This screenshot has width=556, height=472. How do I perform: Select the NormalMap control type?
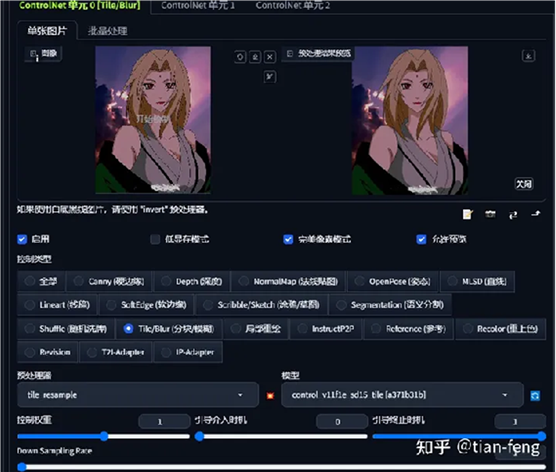[x=288, y=281]
